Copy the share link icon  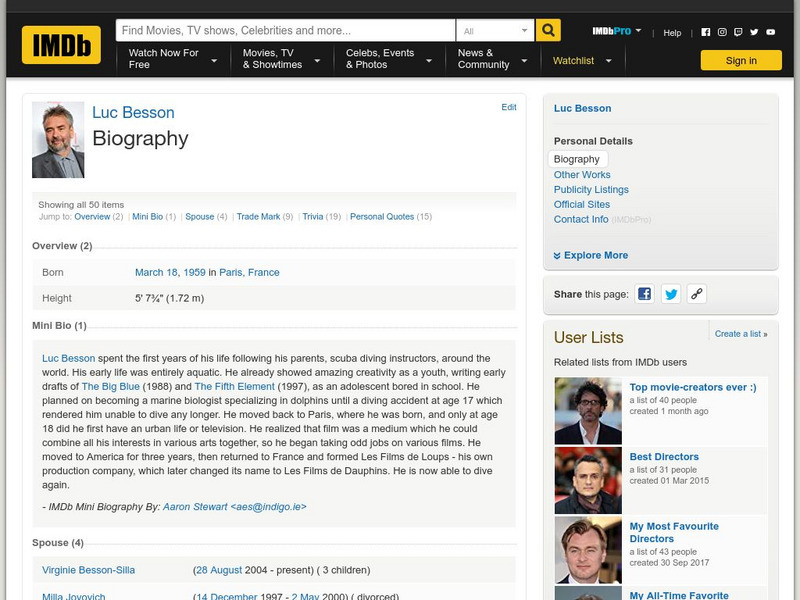tap(697, 294)
